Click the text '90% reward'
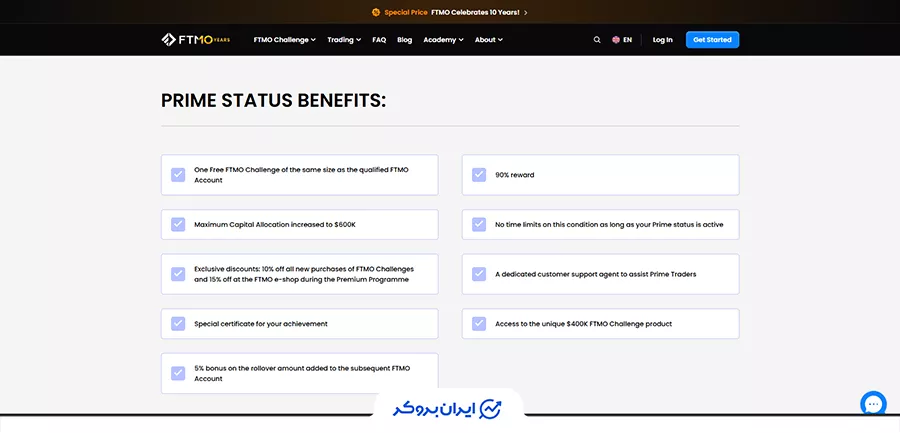The width and height of the screenshot is (900, 433). 514,175
